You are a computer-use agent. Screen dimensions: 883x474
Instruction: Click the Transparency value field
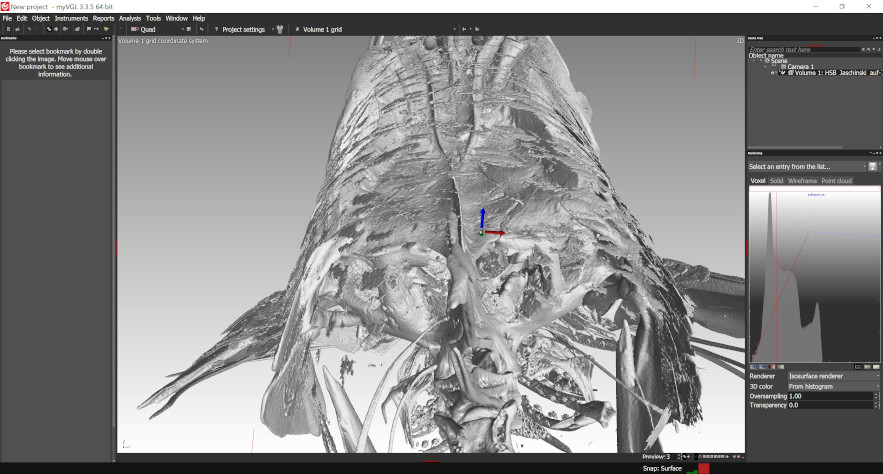(830, 405)
